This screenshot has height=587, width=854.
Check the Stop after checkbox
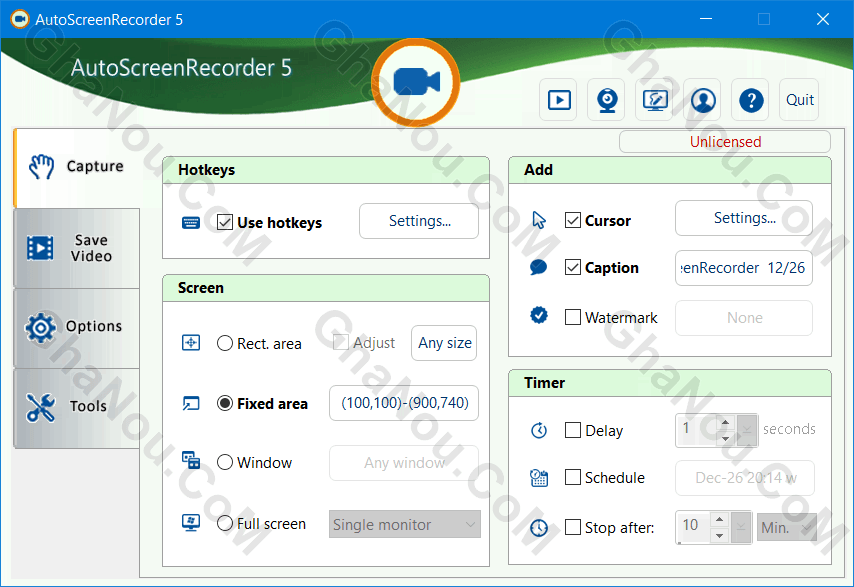[x=572, y=527]
